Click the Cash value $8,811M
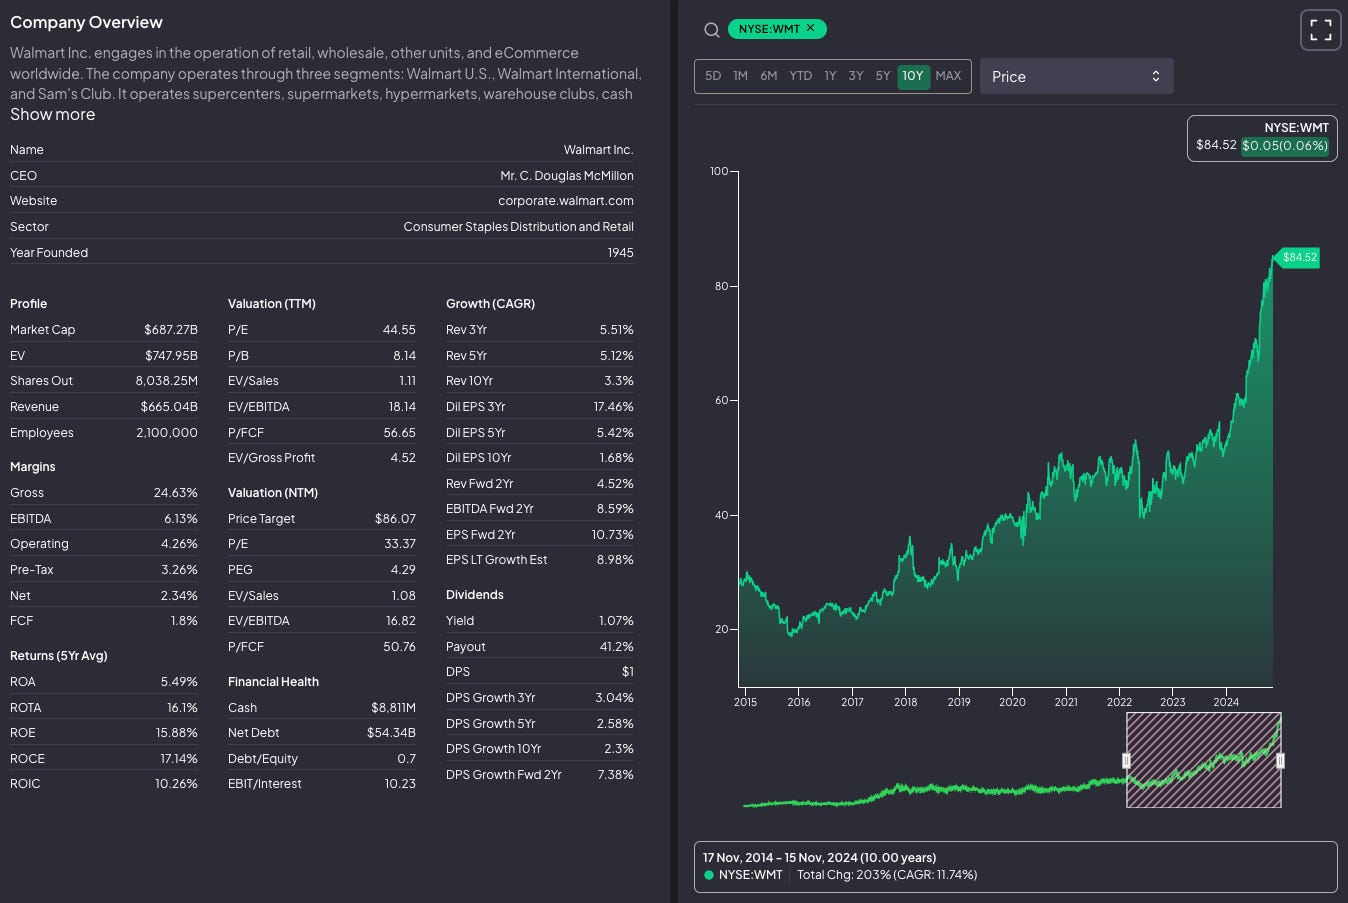The height and width of the screenshot is (903, 1348). (x=393, y=708)
